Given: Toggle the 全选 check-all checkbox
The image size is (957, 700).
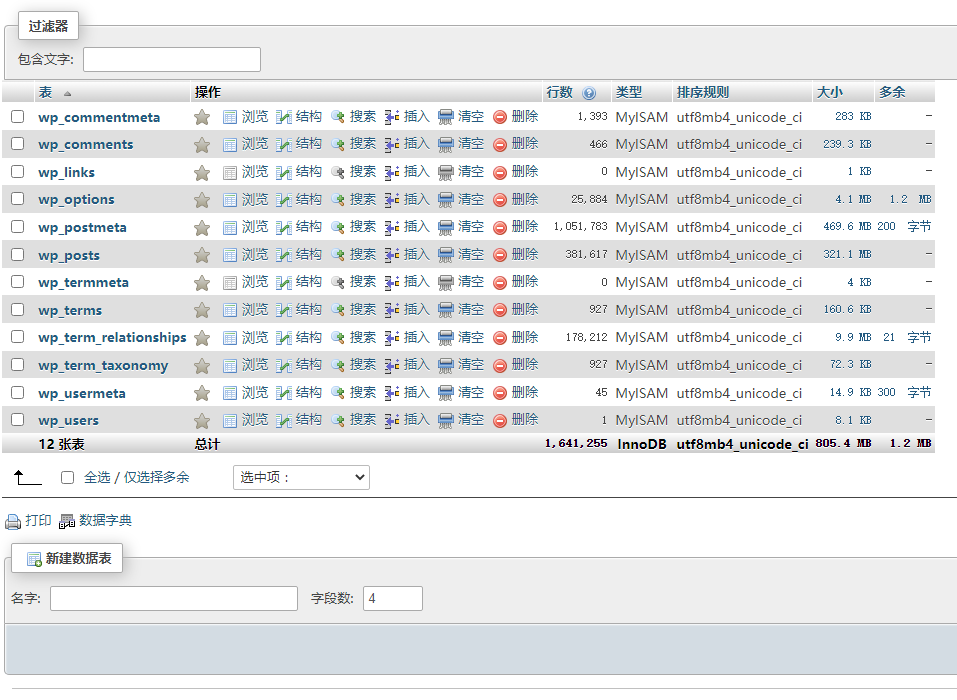Looking at the screenshot, I should tap(68, 478).
